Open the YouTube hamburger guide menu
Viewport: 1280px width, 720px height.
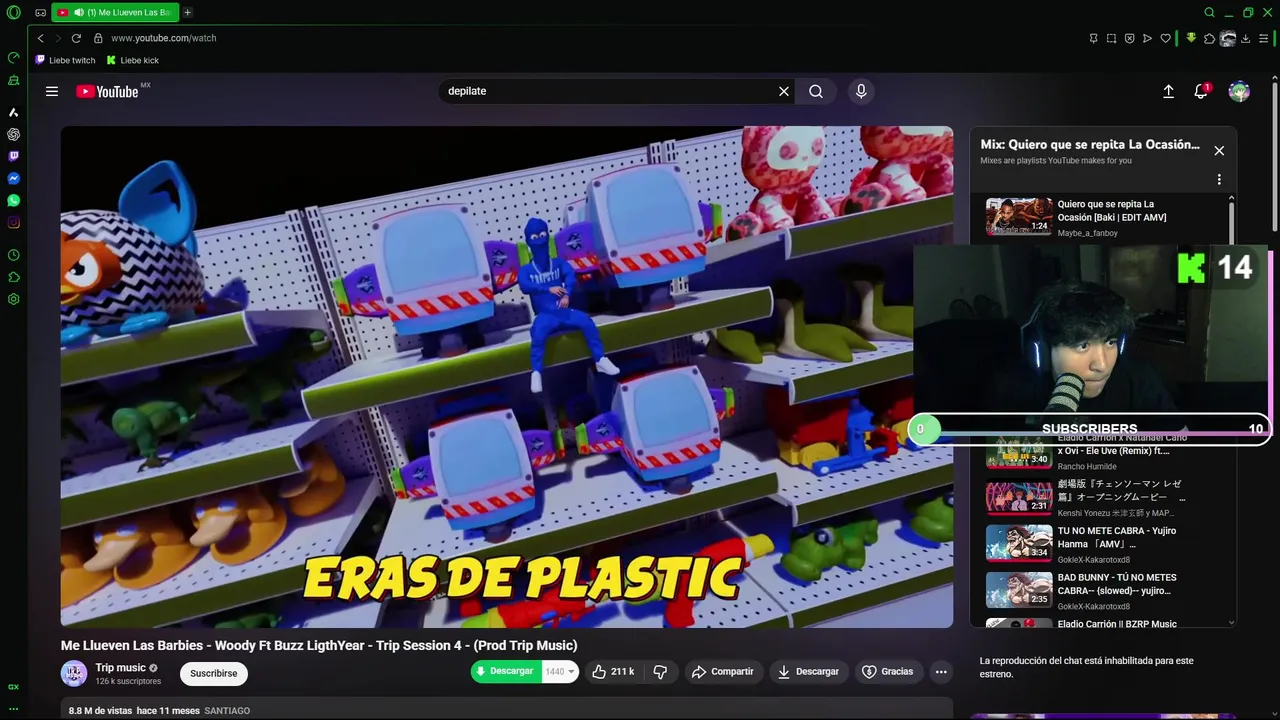click(52, 91)
